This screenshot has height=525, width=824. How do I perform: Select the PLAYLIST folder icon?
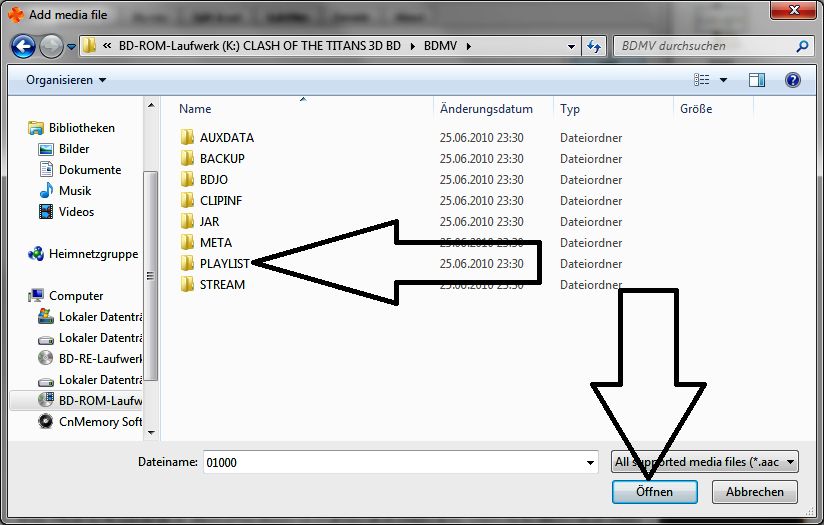[x=187, y=263]
